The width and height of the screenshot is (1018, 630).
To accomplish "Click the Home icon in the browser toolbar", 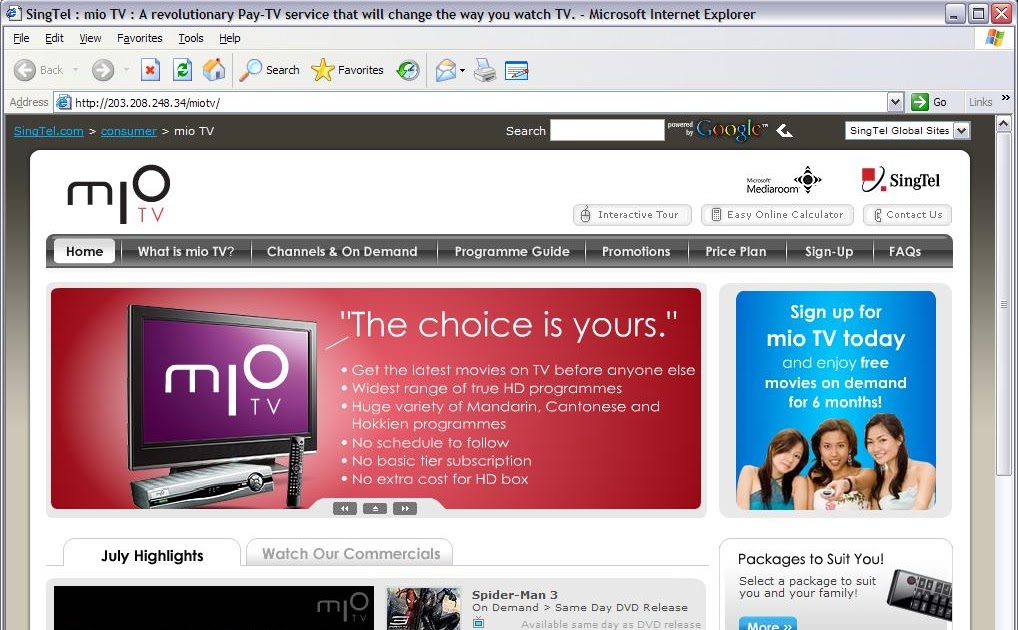I will coord(213,70).
